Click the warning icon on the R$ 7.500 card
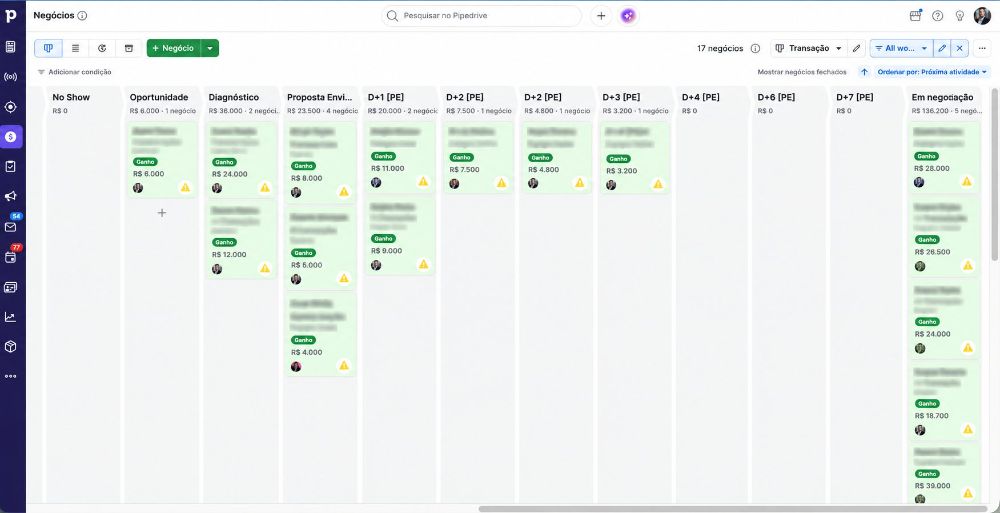The height and width of the screenshot is (513, 1000). (x=501, y=182)
